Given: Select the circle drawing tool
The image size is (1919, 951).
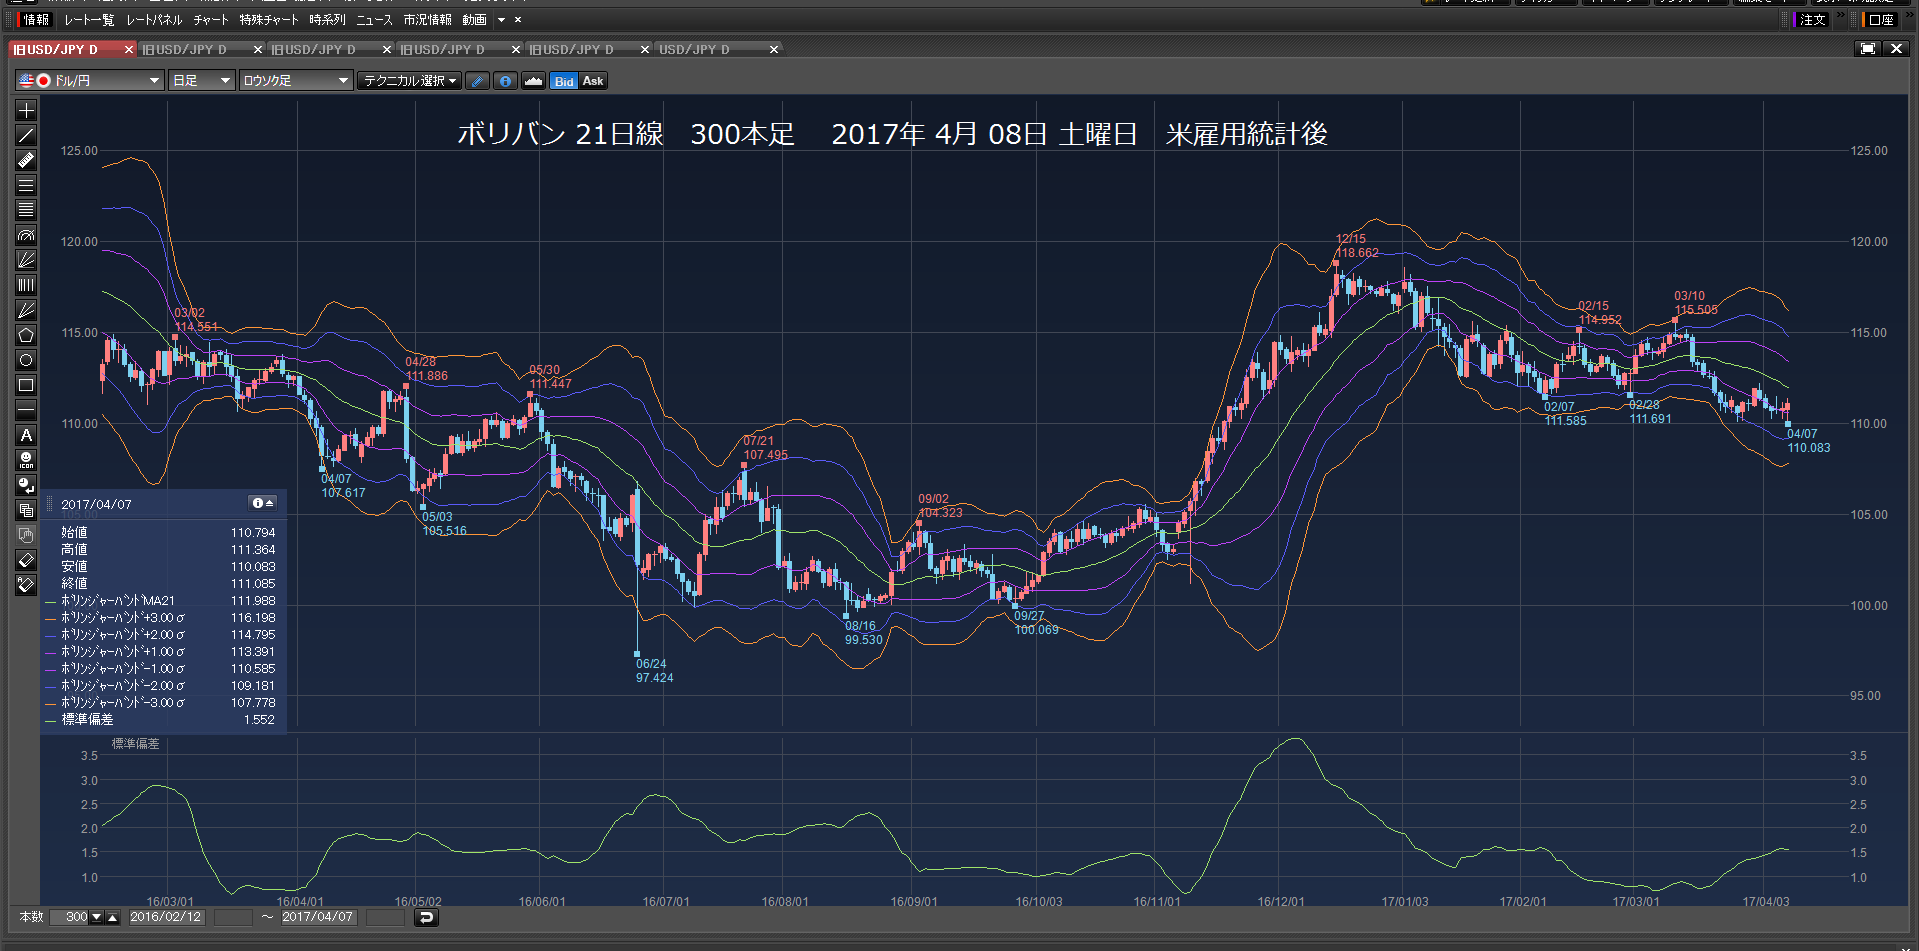Looking at the screenshot, I should click(x=26, y=360).
